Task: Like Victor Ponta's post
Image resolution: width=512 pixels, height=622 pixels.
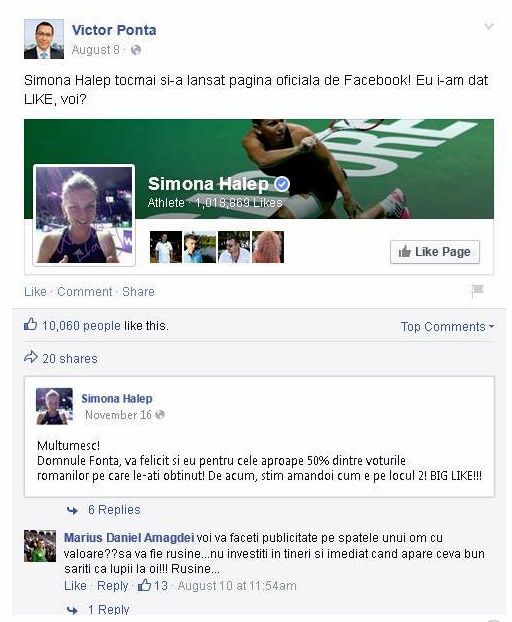Action: tap(35, 292)
